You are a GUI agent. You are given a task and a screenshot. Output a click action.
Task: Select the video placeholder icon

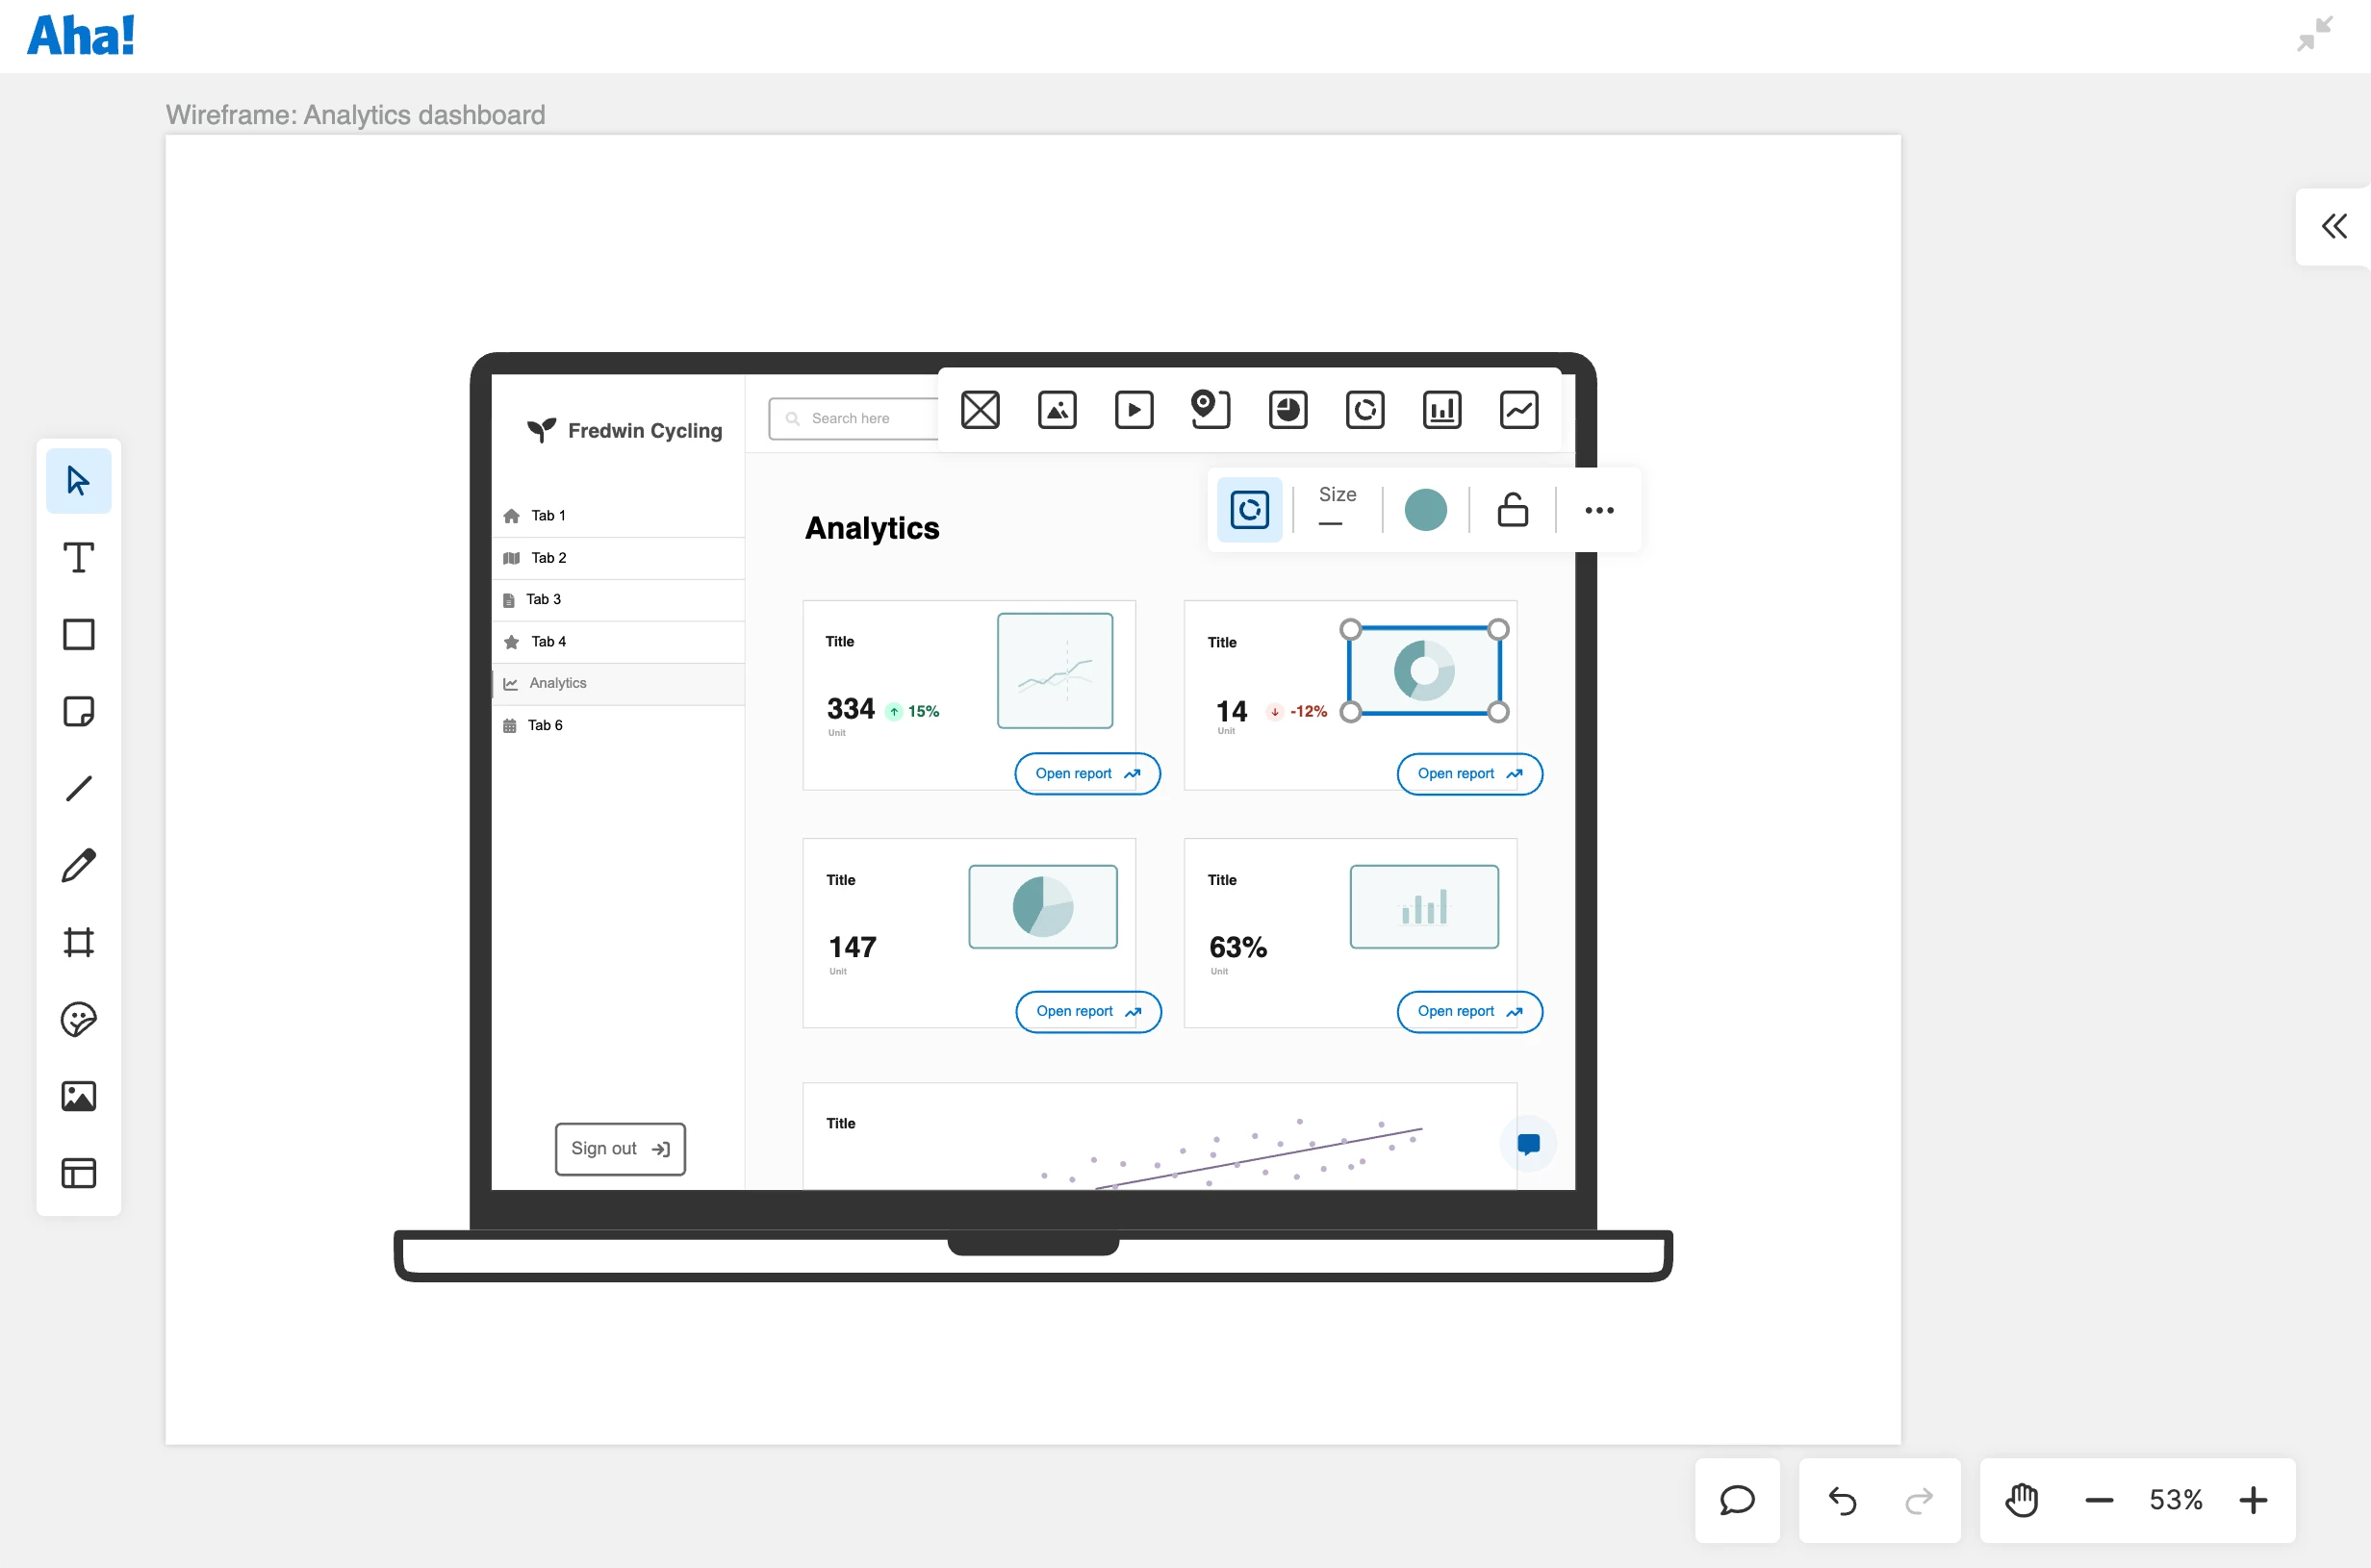click(1133, 410)
